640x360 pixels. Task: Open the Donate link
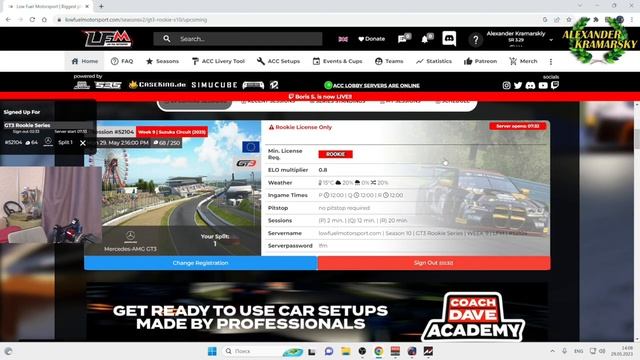371,39
